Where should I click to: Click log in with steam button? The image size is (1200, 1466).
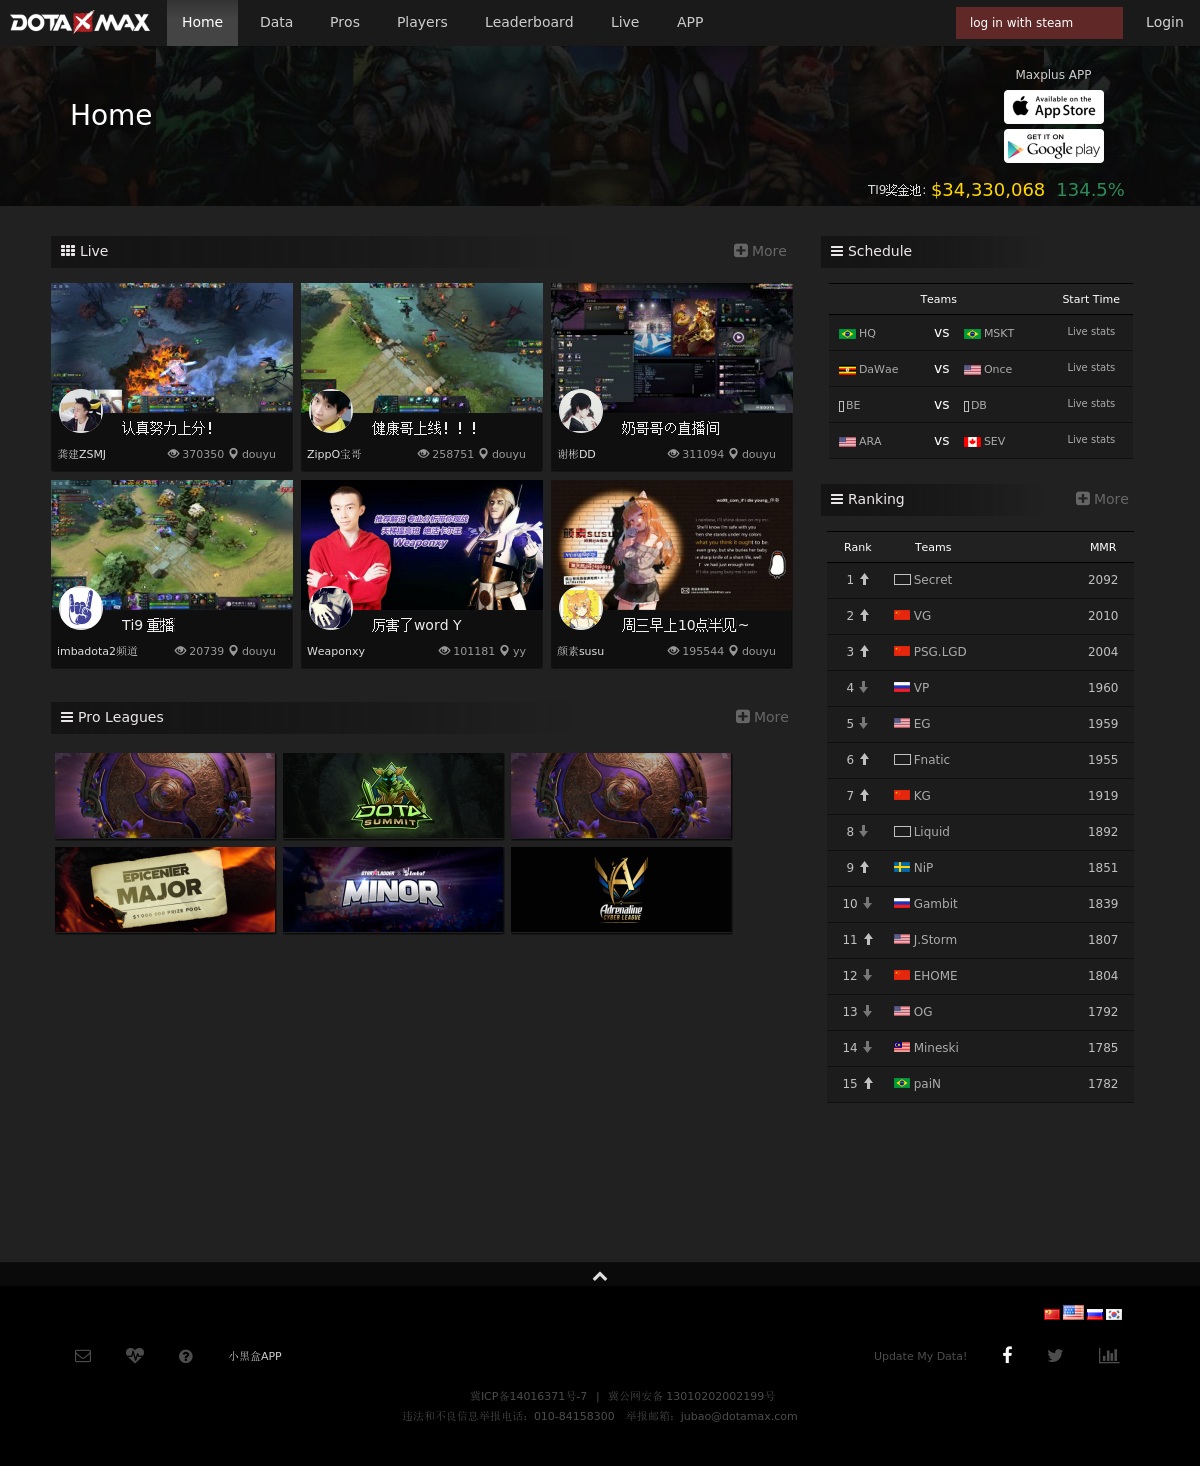click(x=1039, y=23)
